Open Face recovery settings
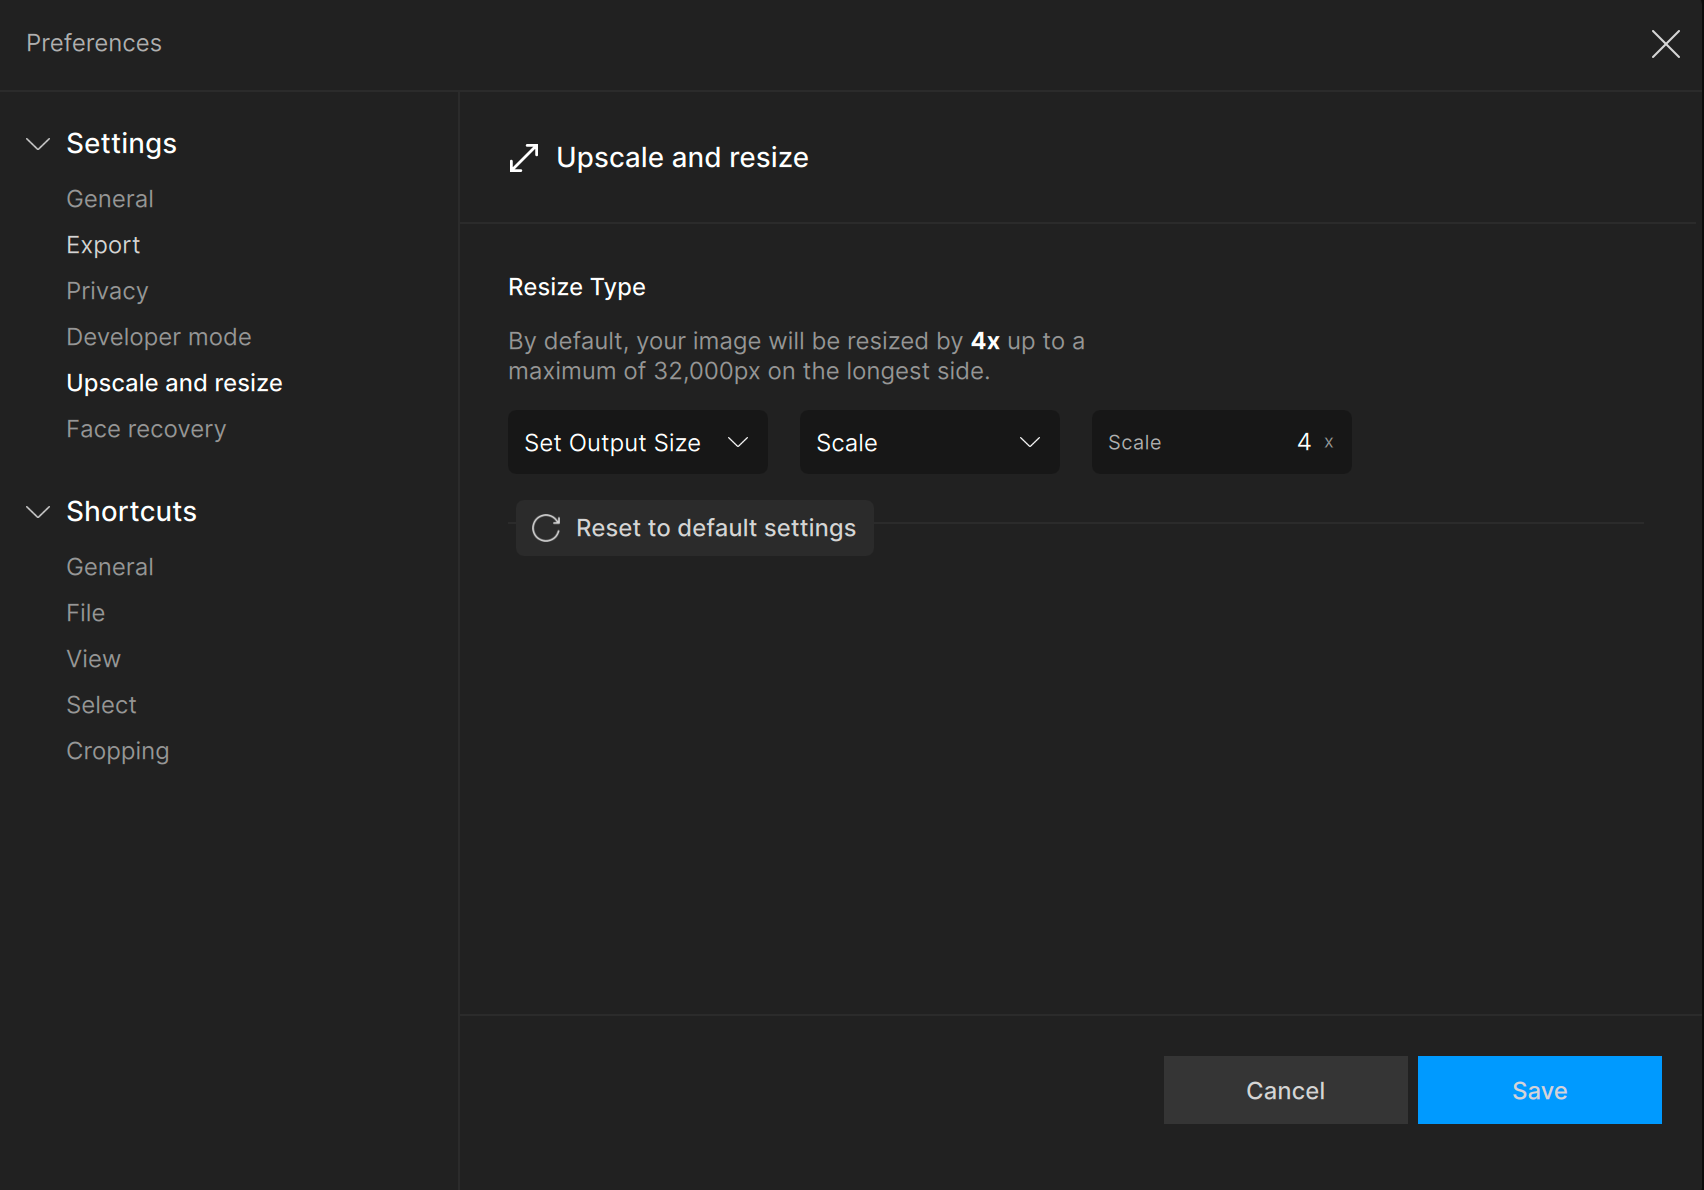 tap(146, 429)
